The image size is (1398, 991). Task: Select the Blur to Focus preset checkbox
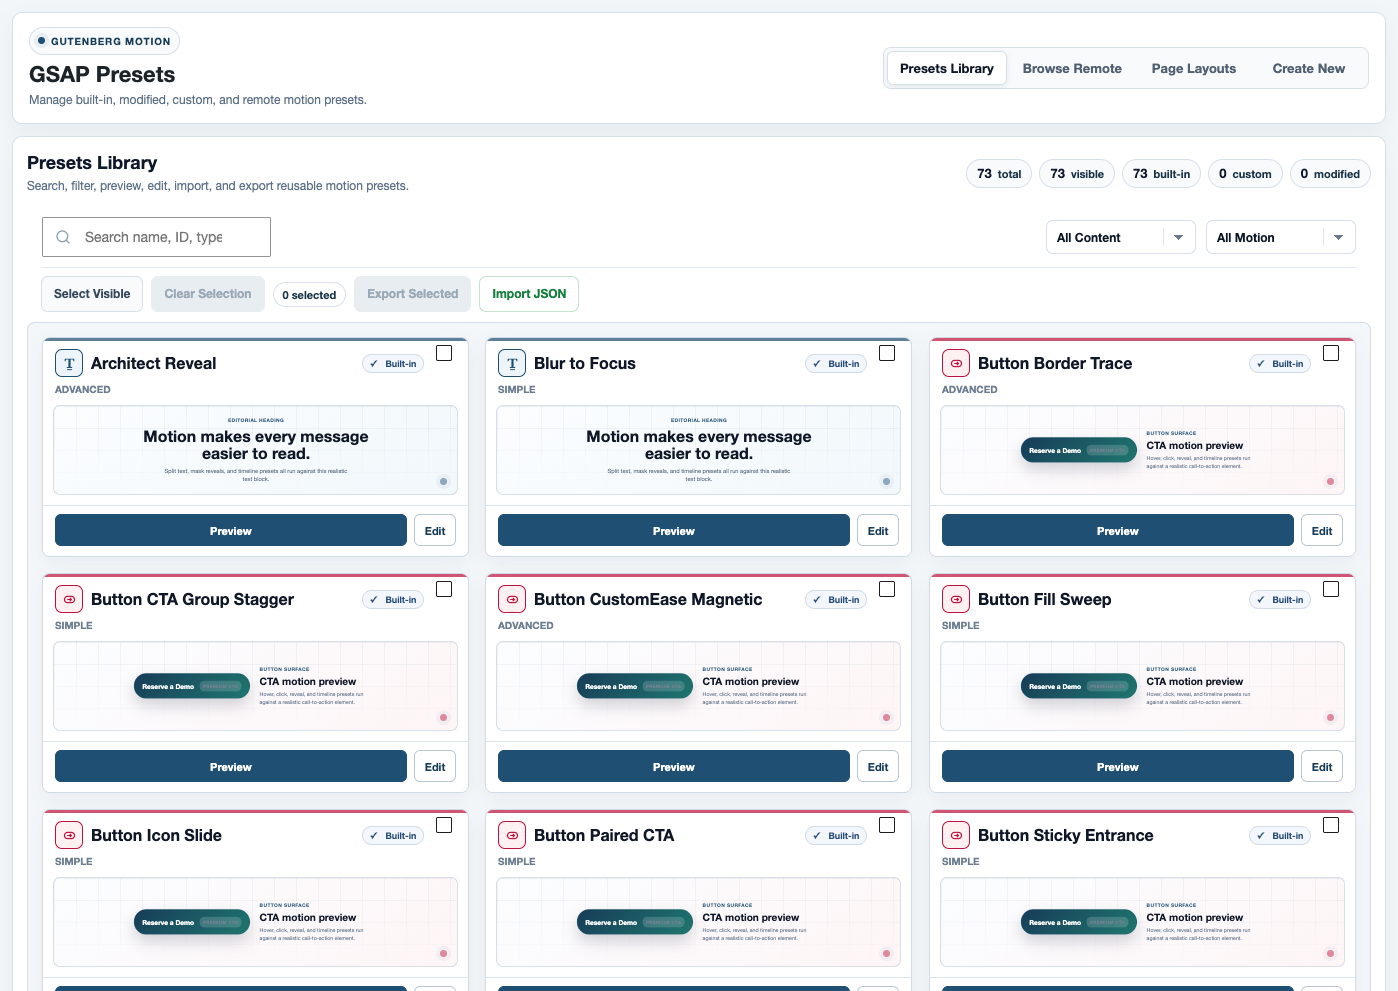click(x=887, y=353)
